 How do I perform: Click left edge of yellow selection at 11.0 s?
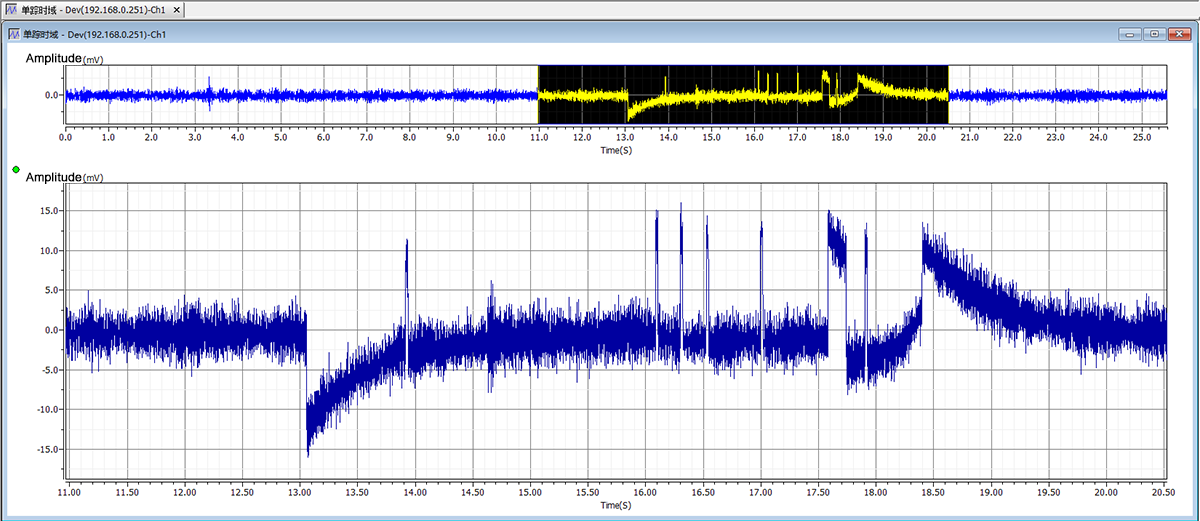539,94
